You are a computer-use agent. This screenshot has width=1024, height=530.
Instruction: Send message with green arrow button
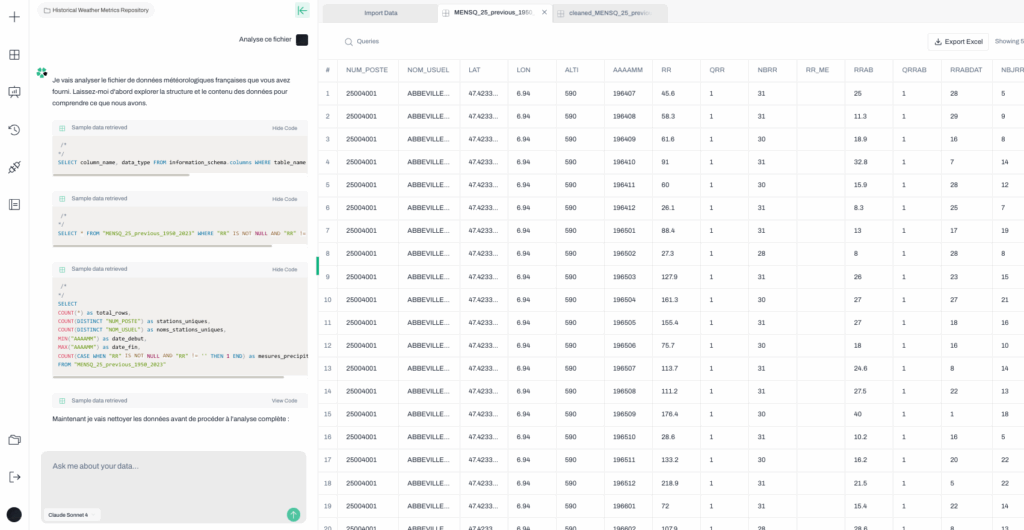293,514
